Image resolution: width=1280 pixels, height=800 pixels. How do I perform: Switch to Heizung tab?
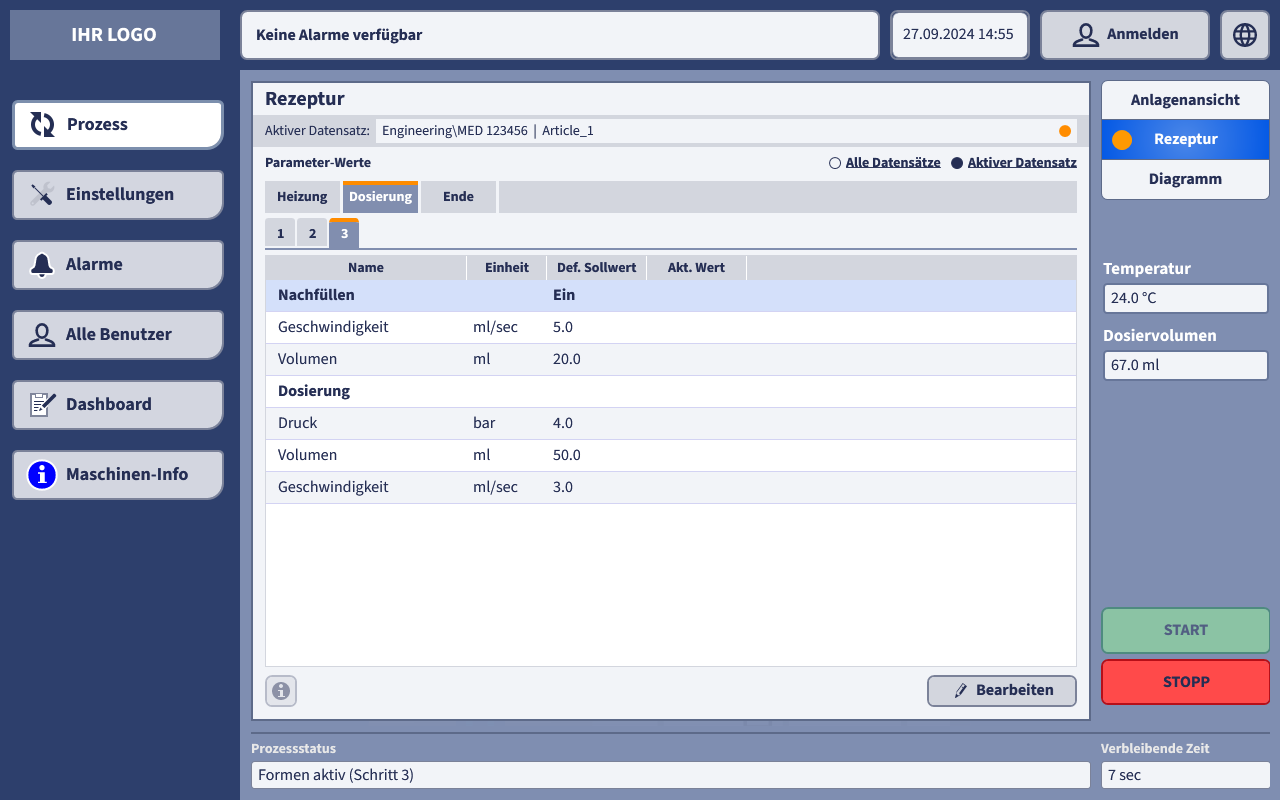click(302, 197)
